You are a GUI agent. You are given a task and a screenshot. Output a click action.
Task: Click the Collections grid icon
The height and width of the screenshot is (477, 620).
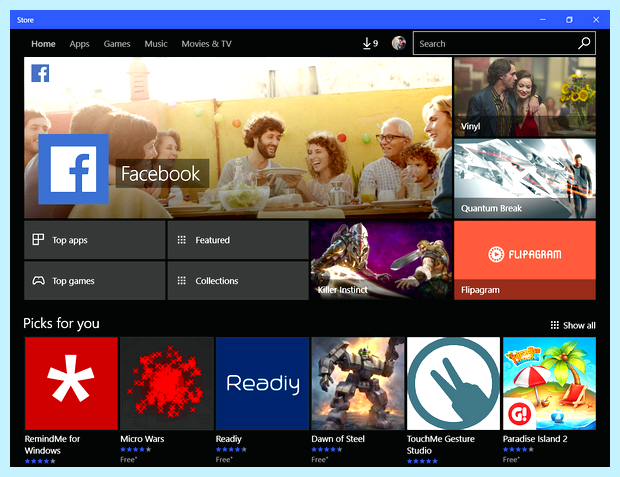181,280
